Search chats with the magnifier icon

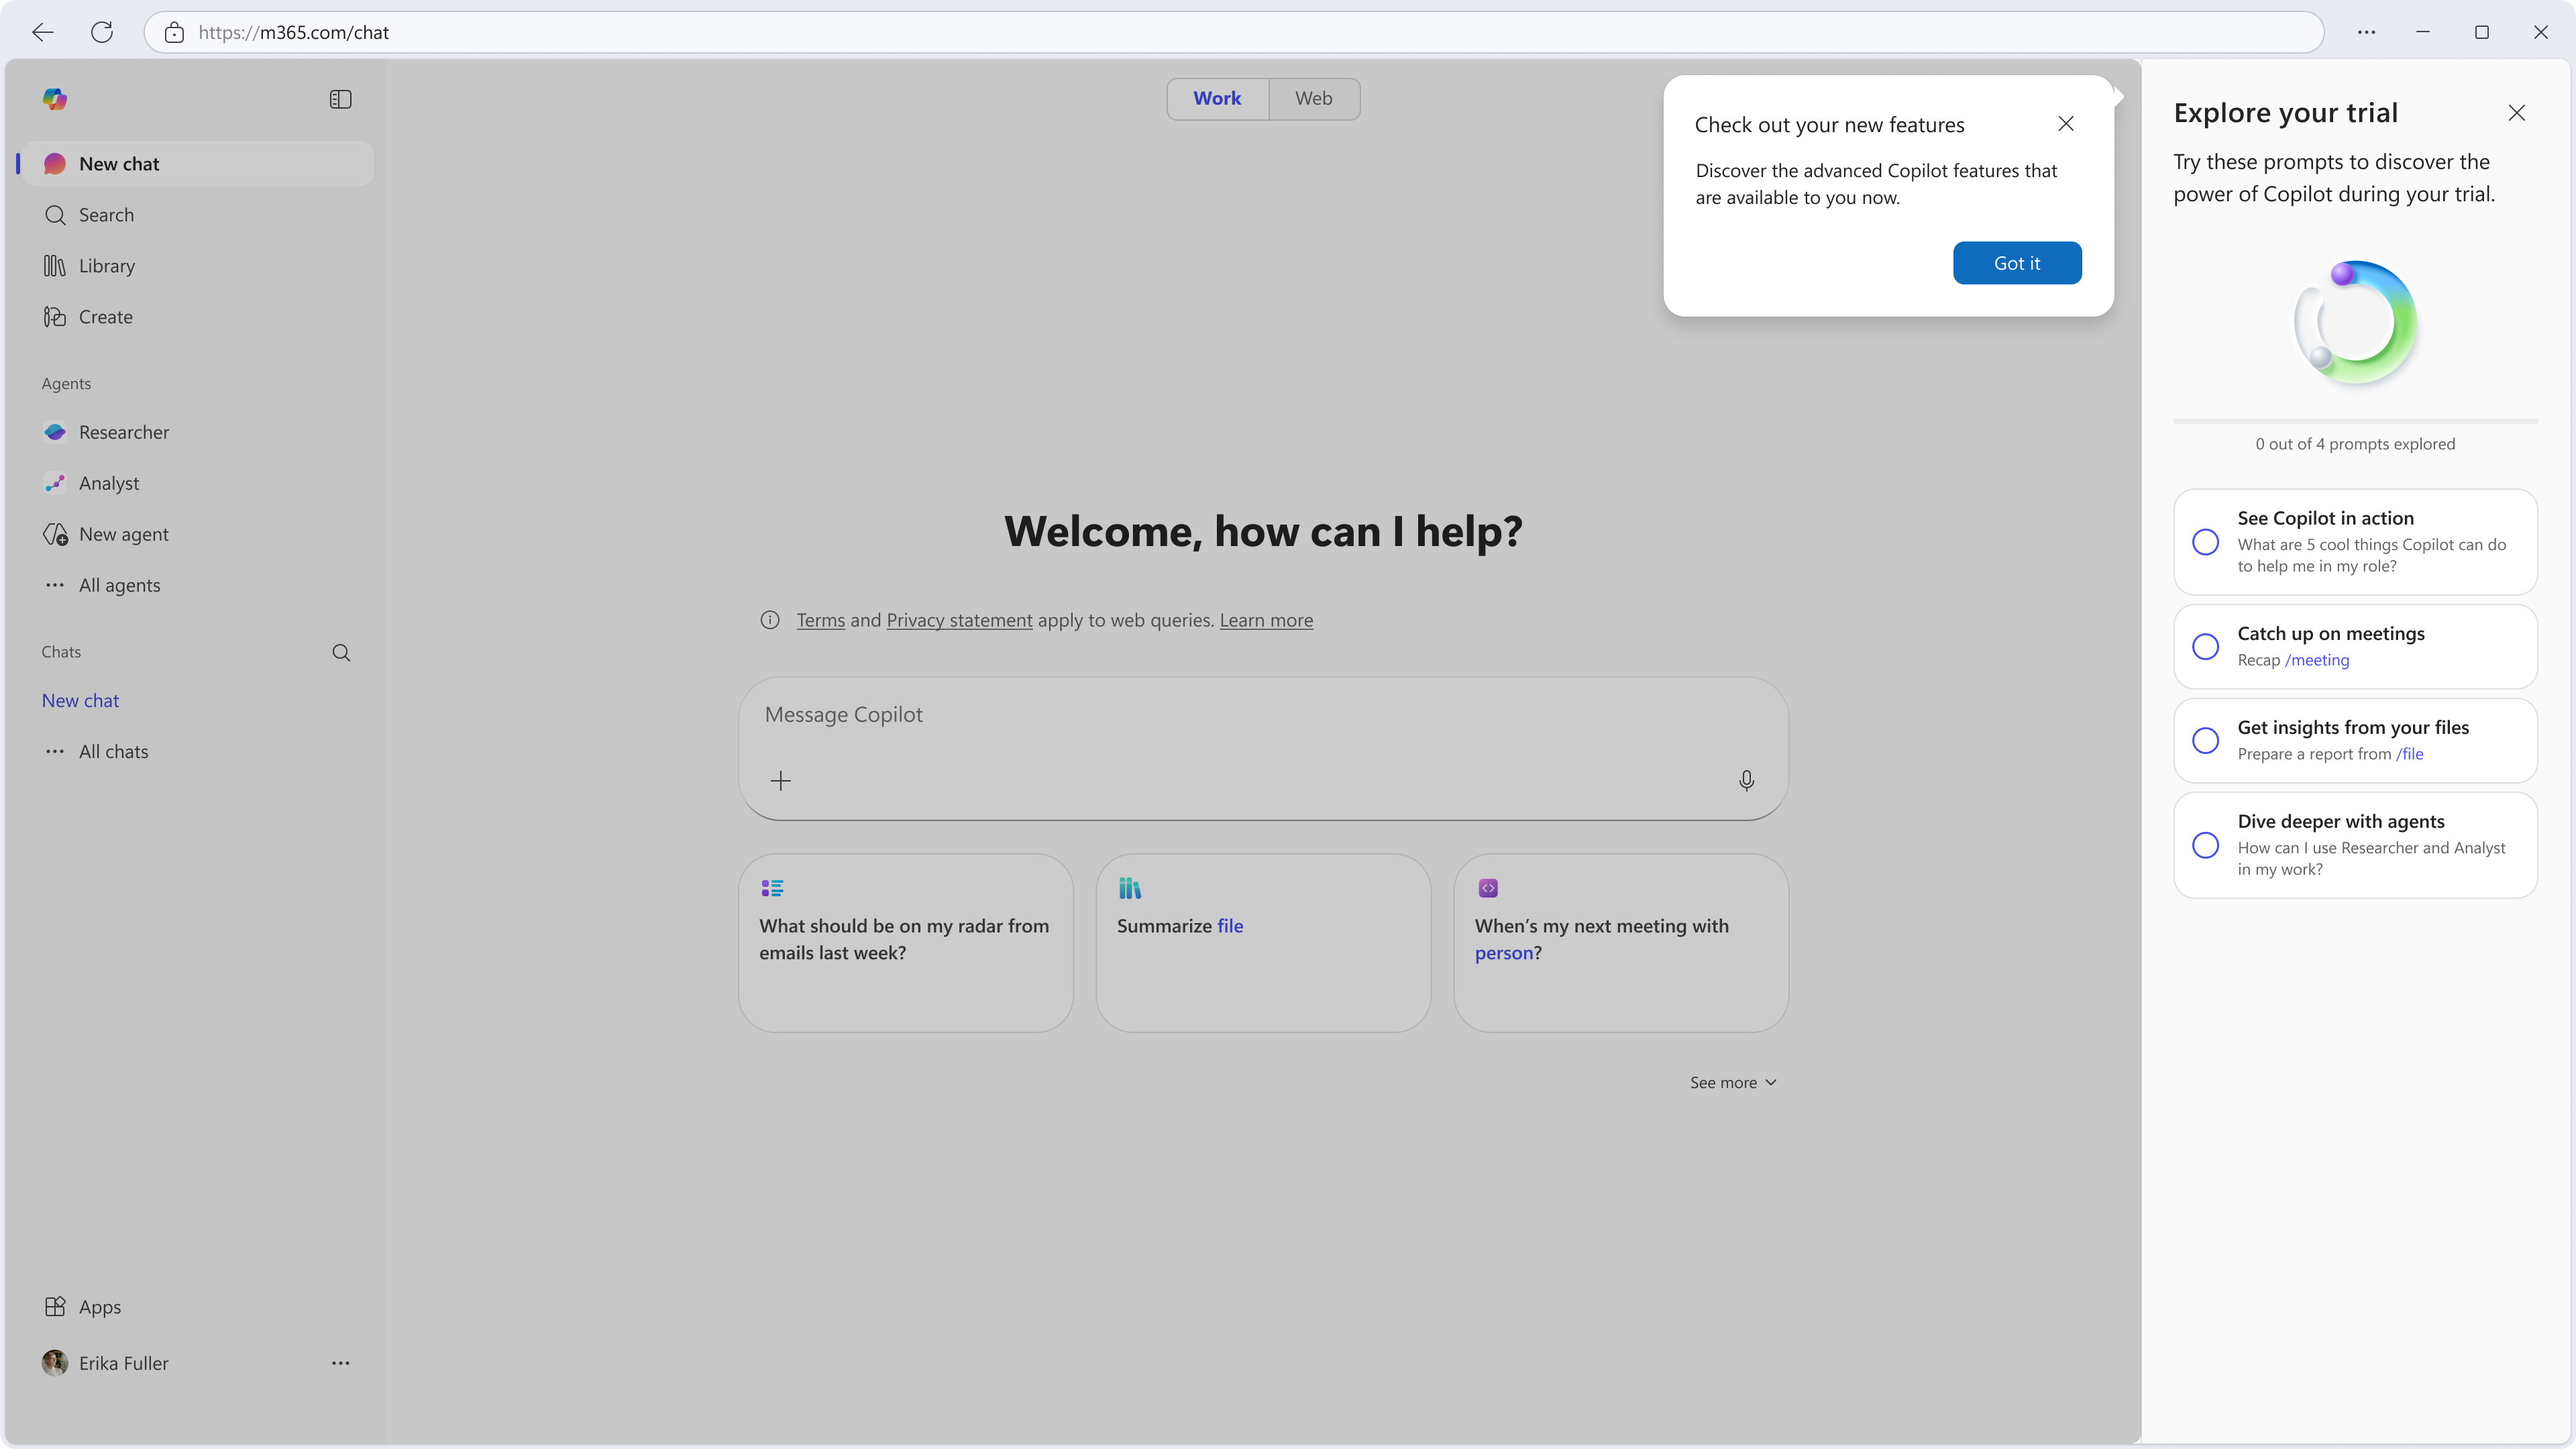341,652
